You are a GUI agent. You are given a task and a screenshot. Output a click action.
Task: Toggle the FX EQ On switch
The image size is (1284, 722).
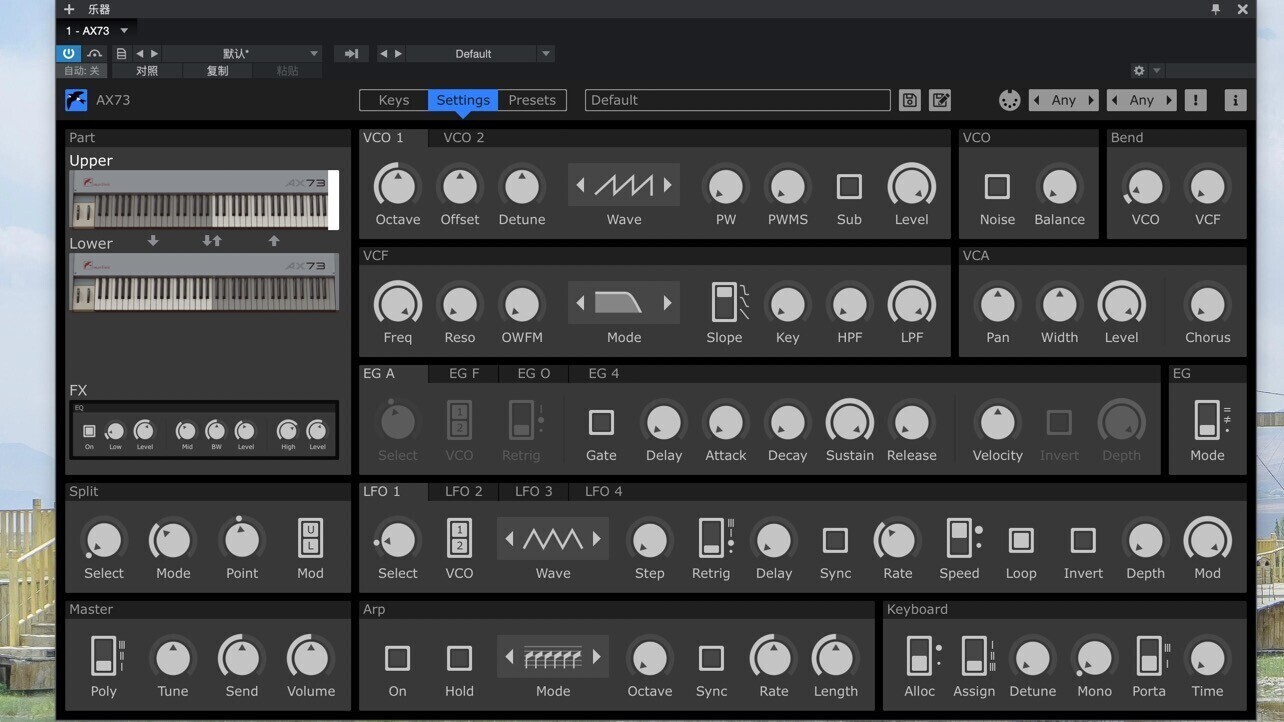point(89,431)
